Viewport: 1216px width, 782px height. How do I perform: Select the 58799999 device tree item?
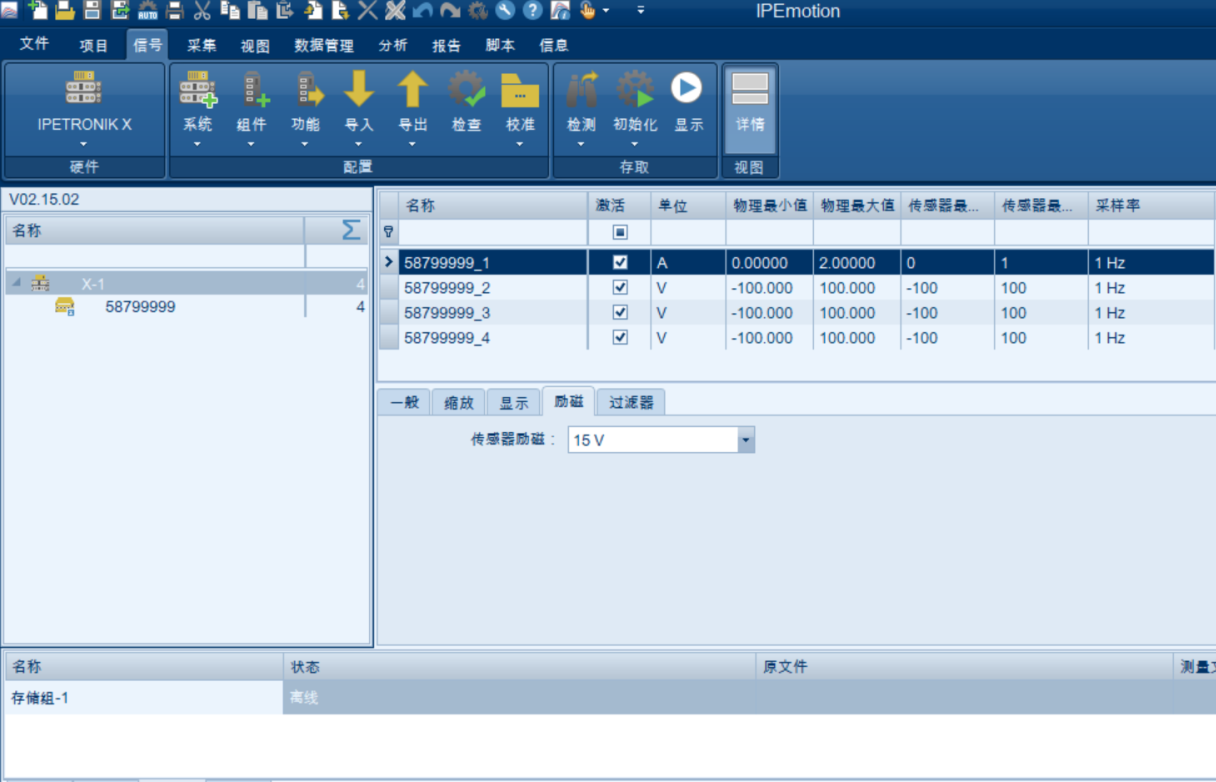(x=140, y=307)
